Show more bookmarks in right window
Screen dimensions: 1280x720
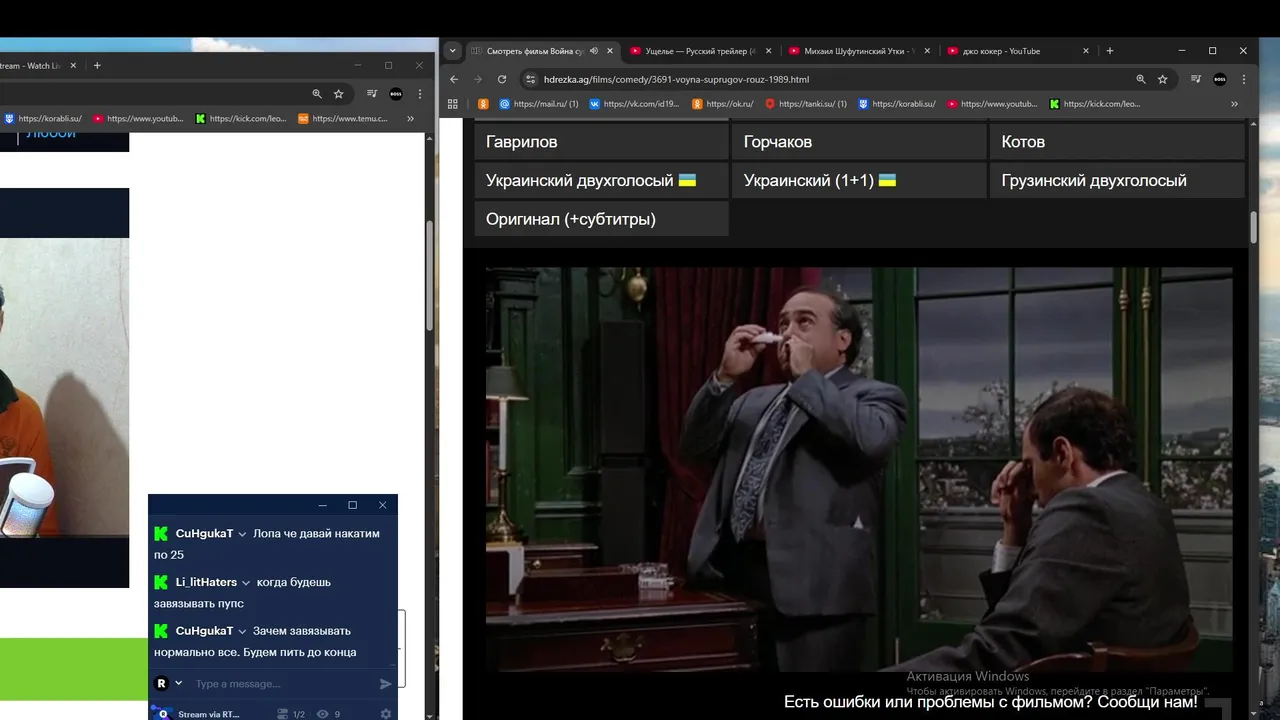coord(1234,103)
